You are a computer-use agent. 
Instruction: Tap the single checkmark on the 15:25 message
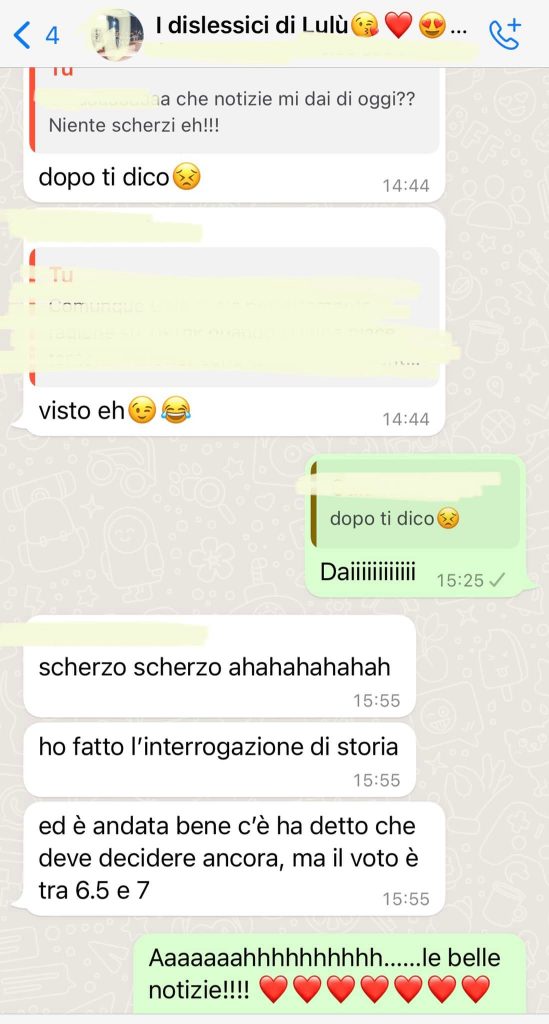[497, 580]
